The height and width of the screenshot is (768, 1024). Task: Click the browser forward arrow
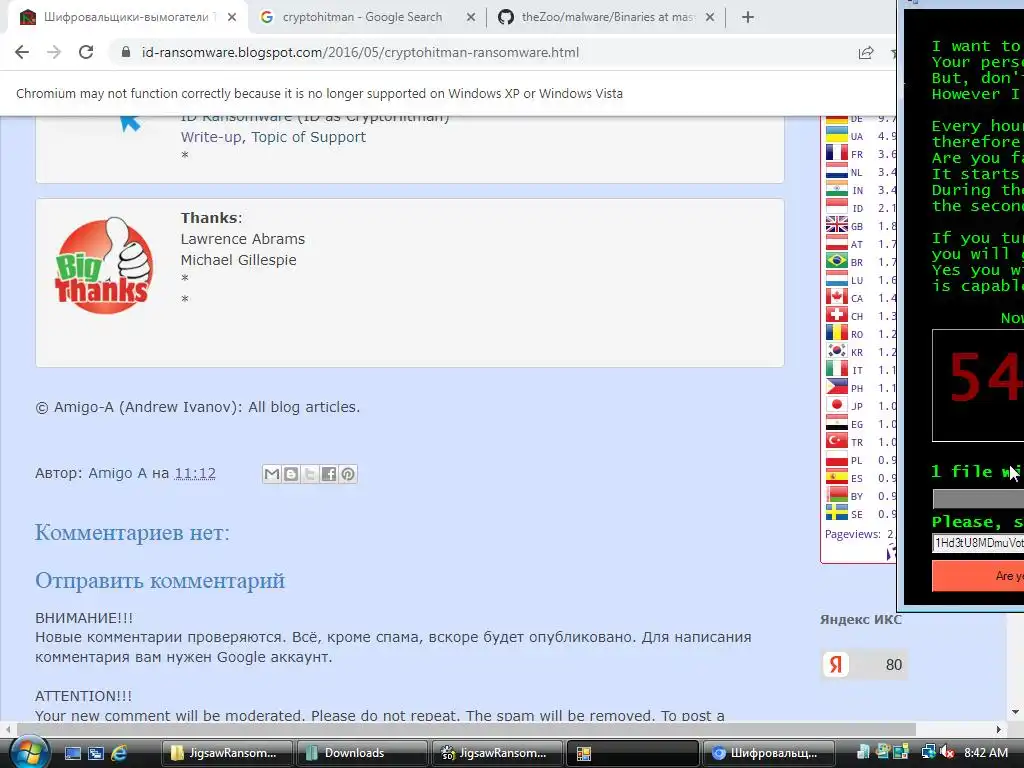[54, 52]
